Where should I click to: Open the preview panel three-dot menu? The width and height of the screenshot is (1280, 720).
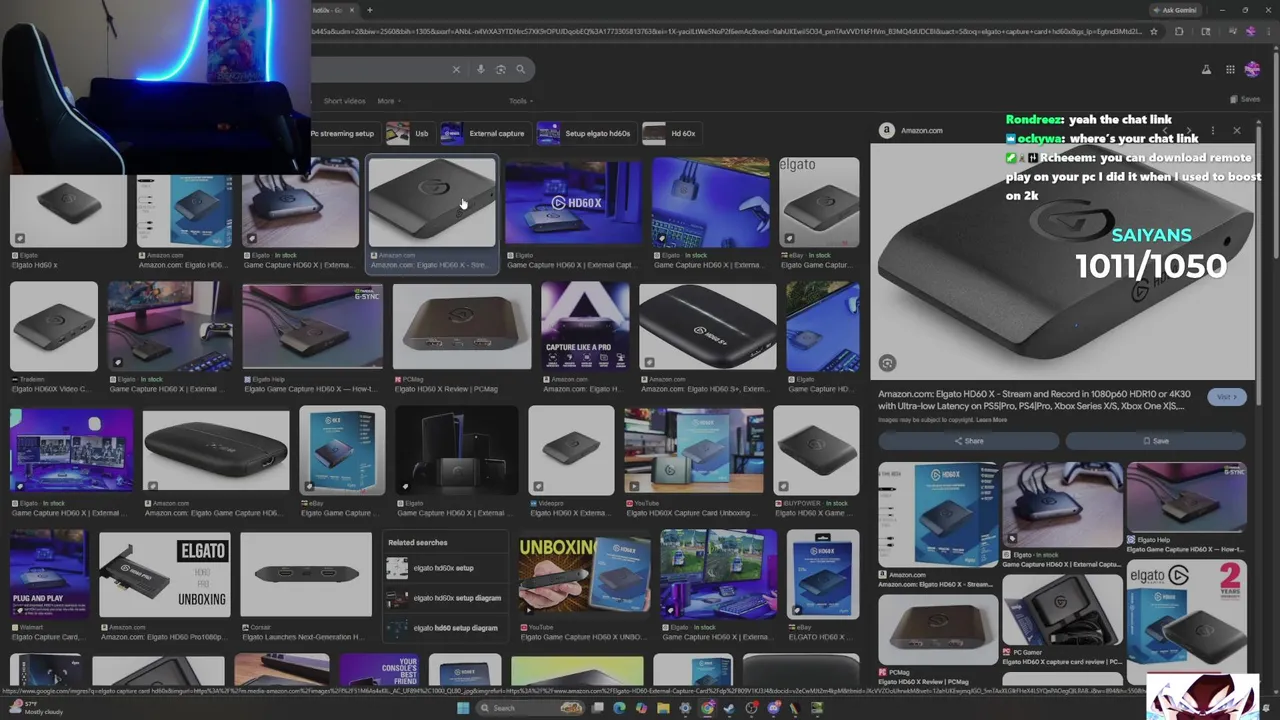[1212, 130]
